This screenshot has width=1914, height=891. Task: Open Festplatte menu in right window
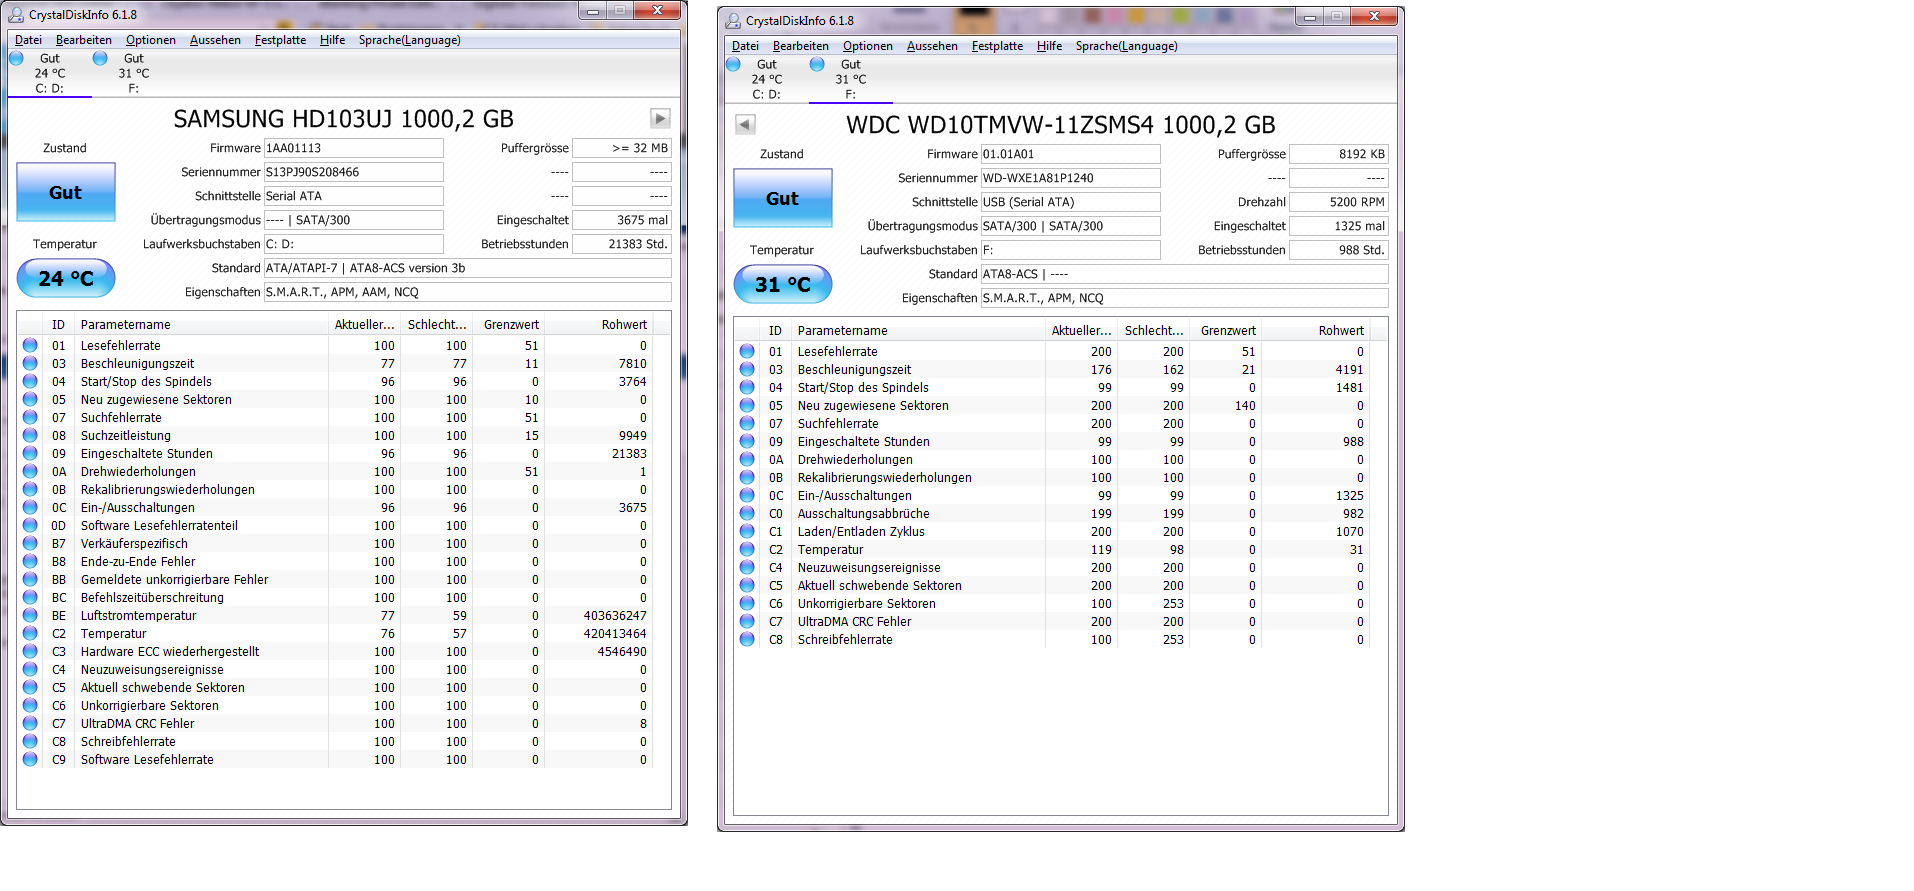pos(997,46)
